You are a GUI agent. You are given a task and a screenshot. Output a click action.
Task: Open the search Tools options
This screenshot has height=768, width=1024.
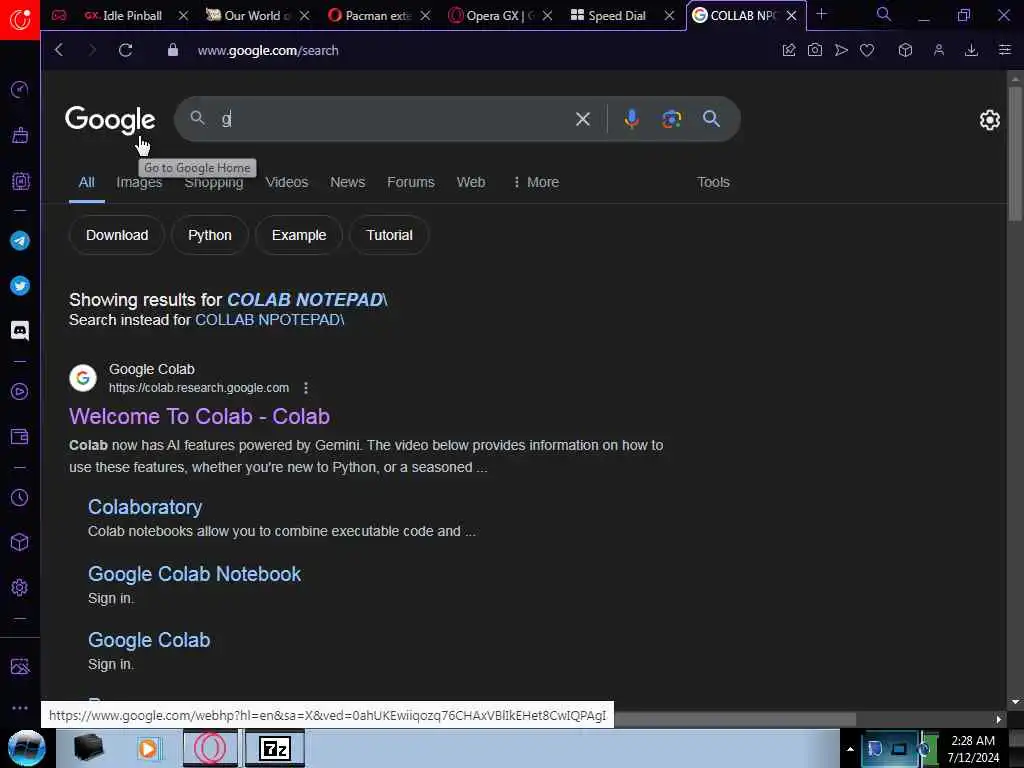713,182
